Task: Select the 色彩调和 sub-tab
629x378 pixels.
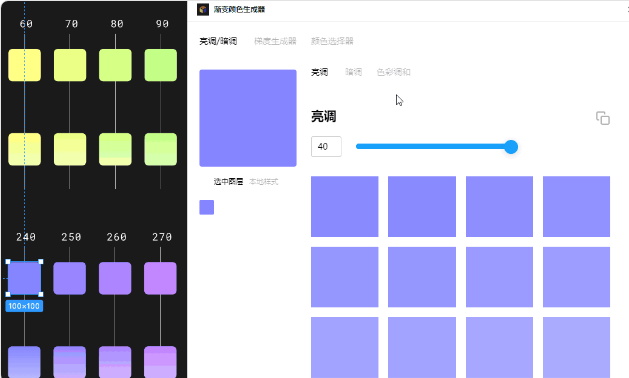Action: click(394, 72)
